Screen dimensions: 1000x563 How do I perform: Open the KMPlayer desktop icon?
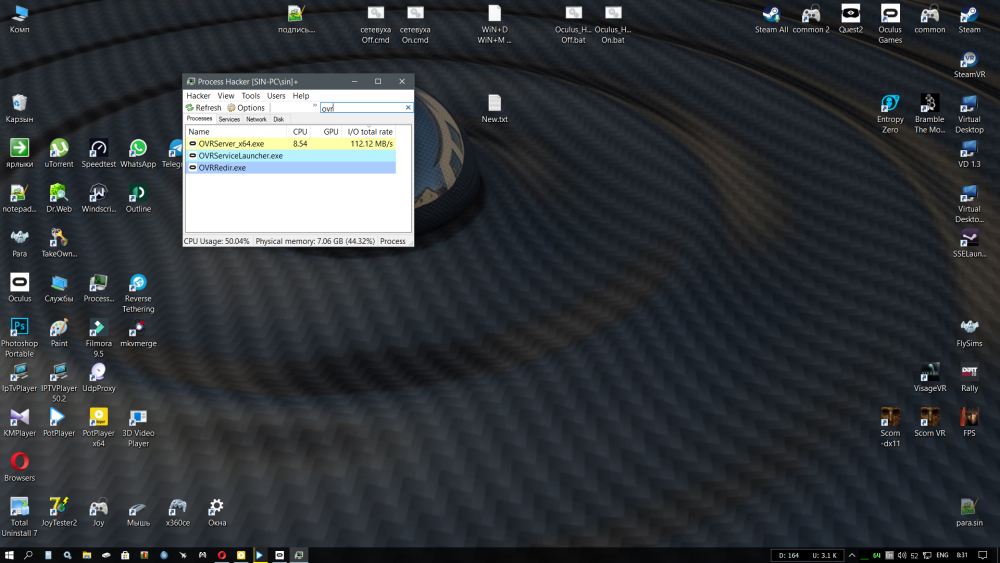click(x=19, y=423)
